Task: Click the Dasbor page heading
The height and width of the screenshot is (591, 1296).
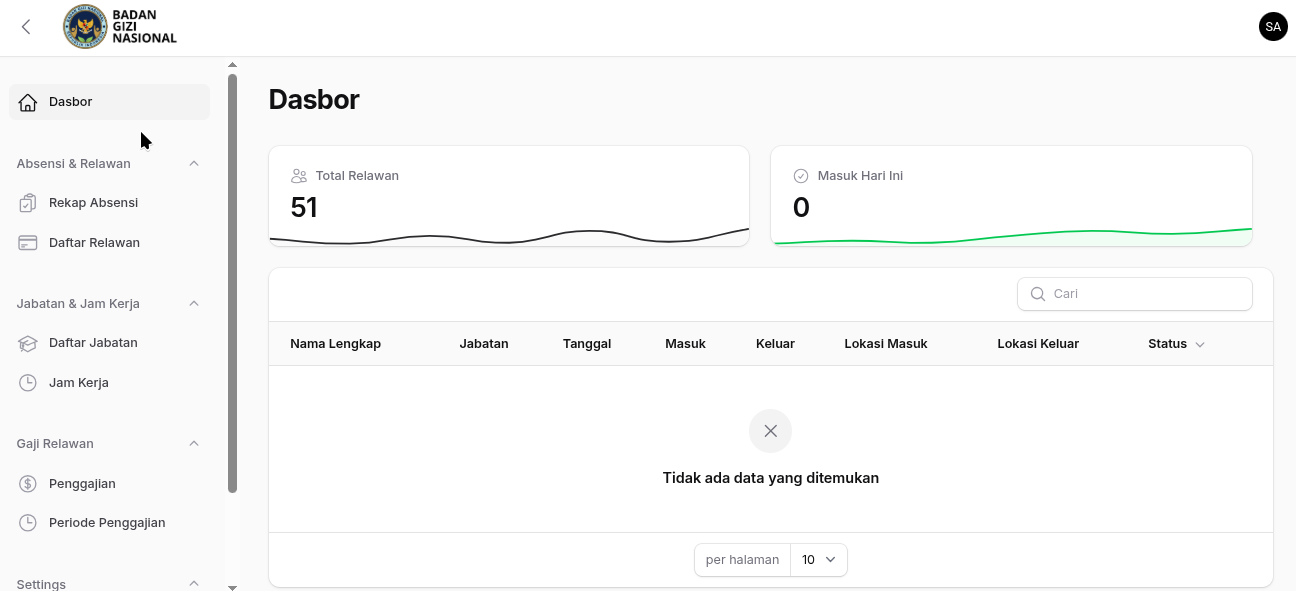Action: tap(314, 100)
